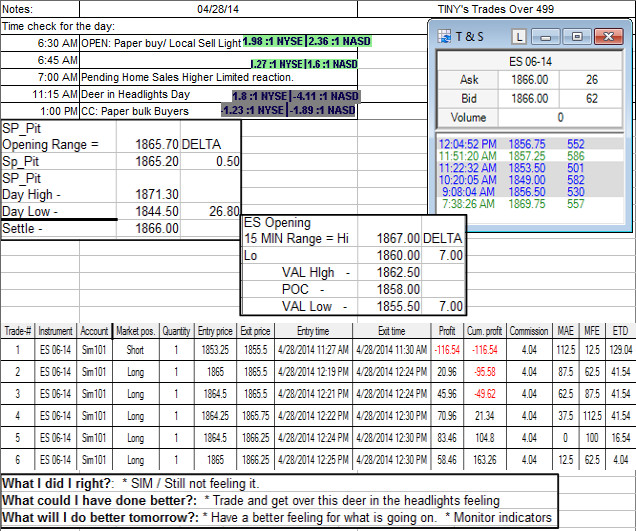636x531 pixels.
Task: Sort by the Trade-# column header
Action: pos(17,331)
